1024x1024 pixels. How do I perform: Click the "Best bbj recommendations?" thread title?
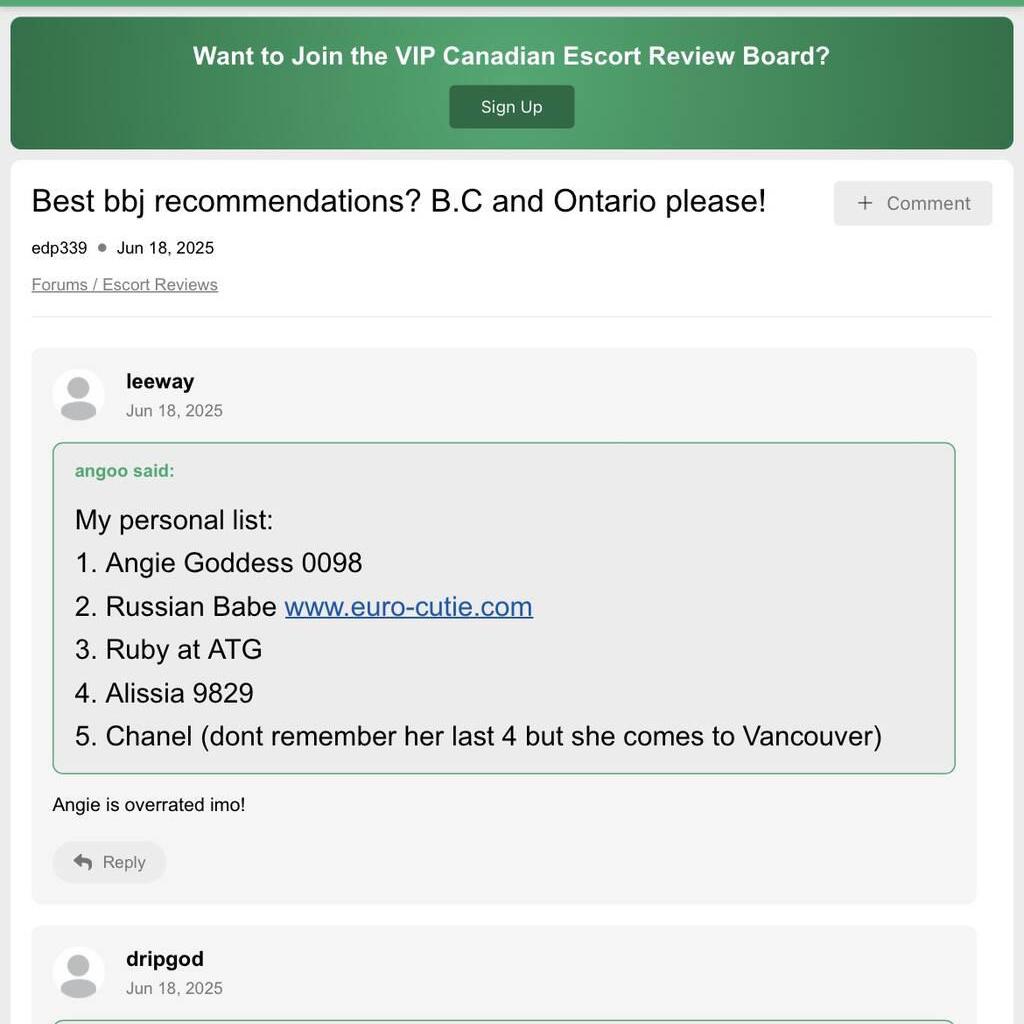coord(398,201)
